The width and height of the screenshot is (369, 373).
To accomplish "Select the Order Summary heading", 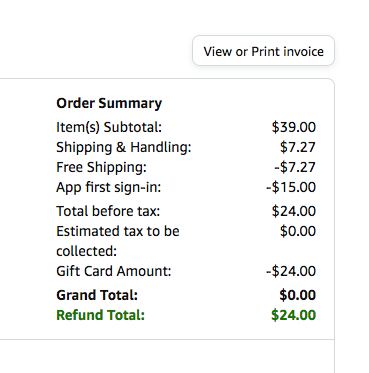I will pyautogui.click(x=109, y=103).
